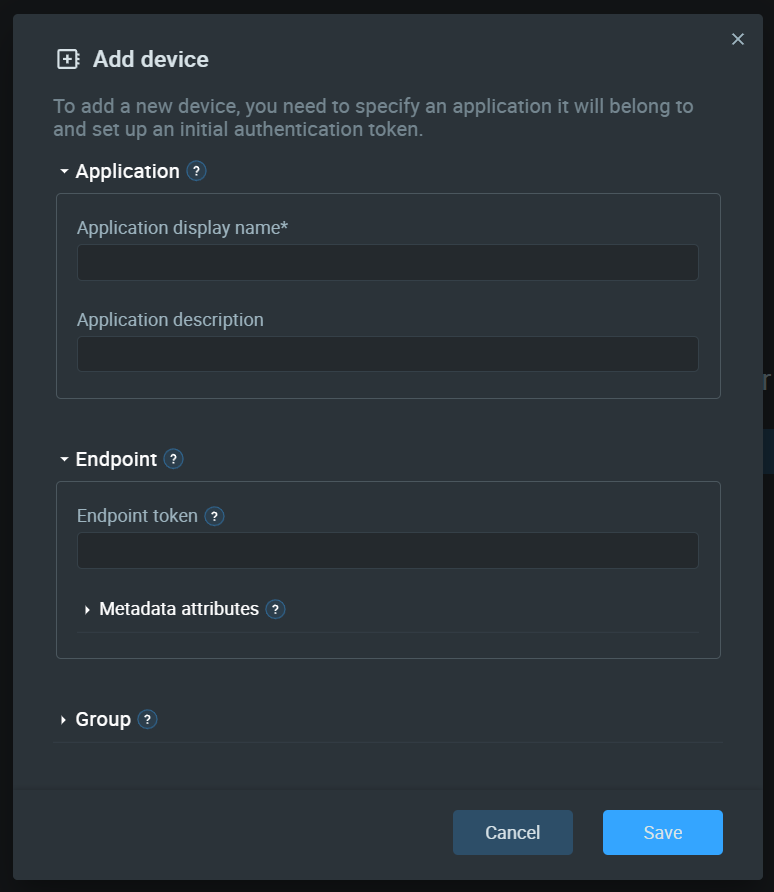Click the Add device plus icon
This screenshot has width=774, height=892.
coord(68,59)
